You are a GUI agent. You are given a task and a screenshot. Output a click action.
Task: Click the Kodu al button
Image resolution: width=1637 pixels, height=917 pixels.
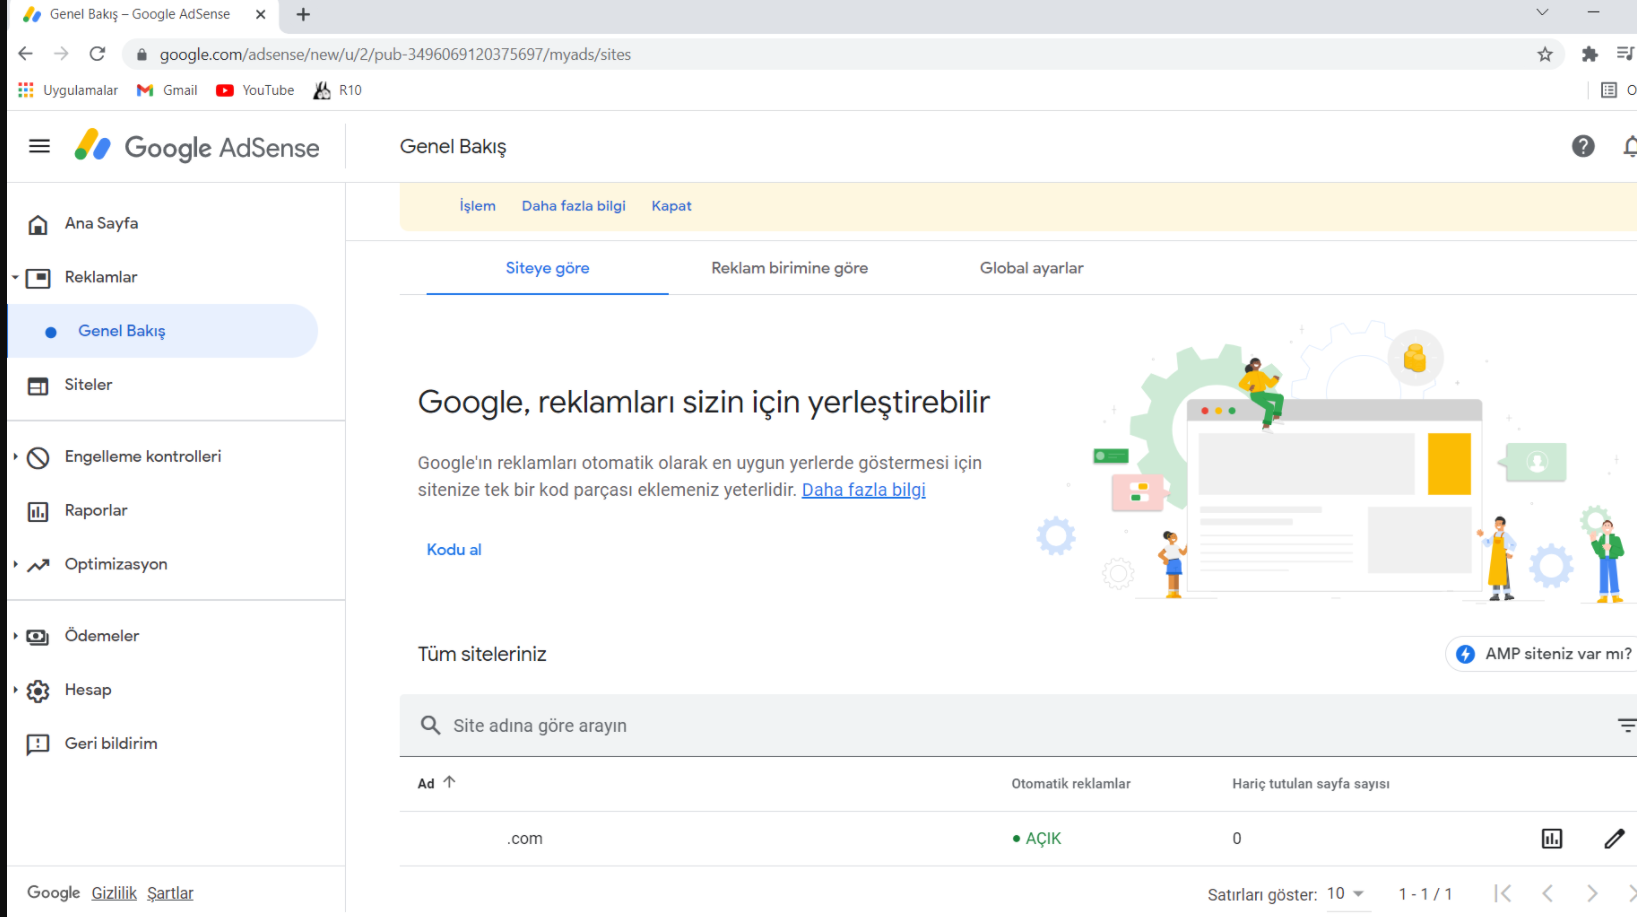[454, 550]
